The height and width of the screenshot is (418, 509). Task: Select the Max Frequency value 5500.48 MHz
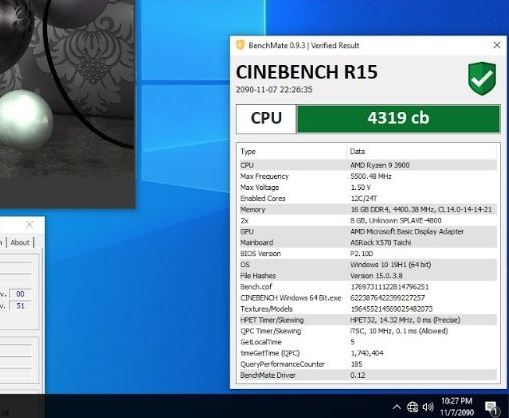[x=371, y=176]
